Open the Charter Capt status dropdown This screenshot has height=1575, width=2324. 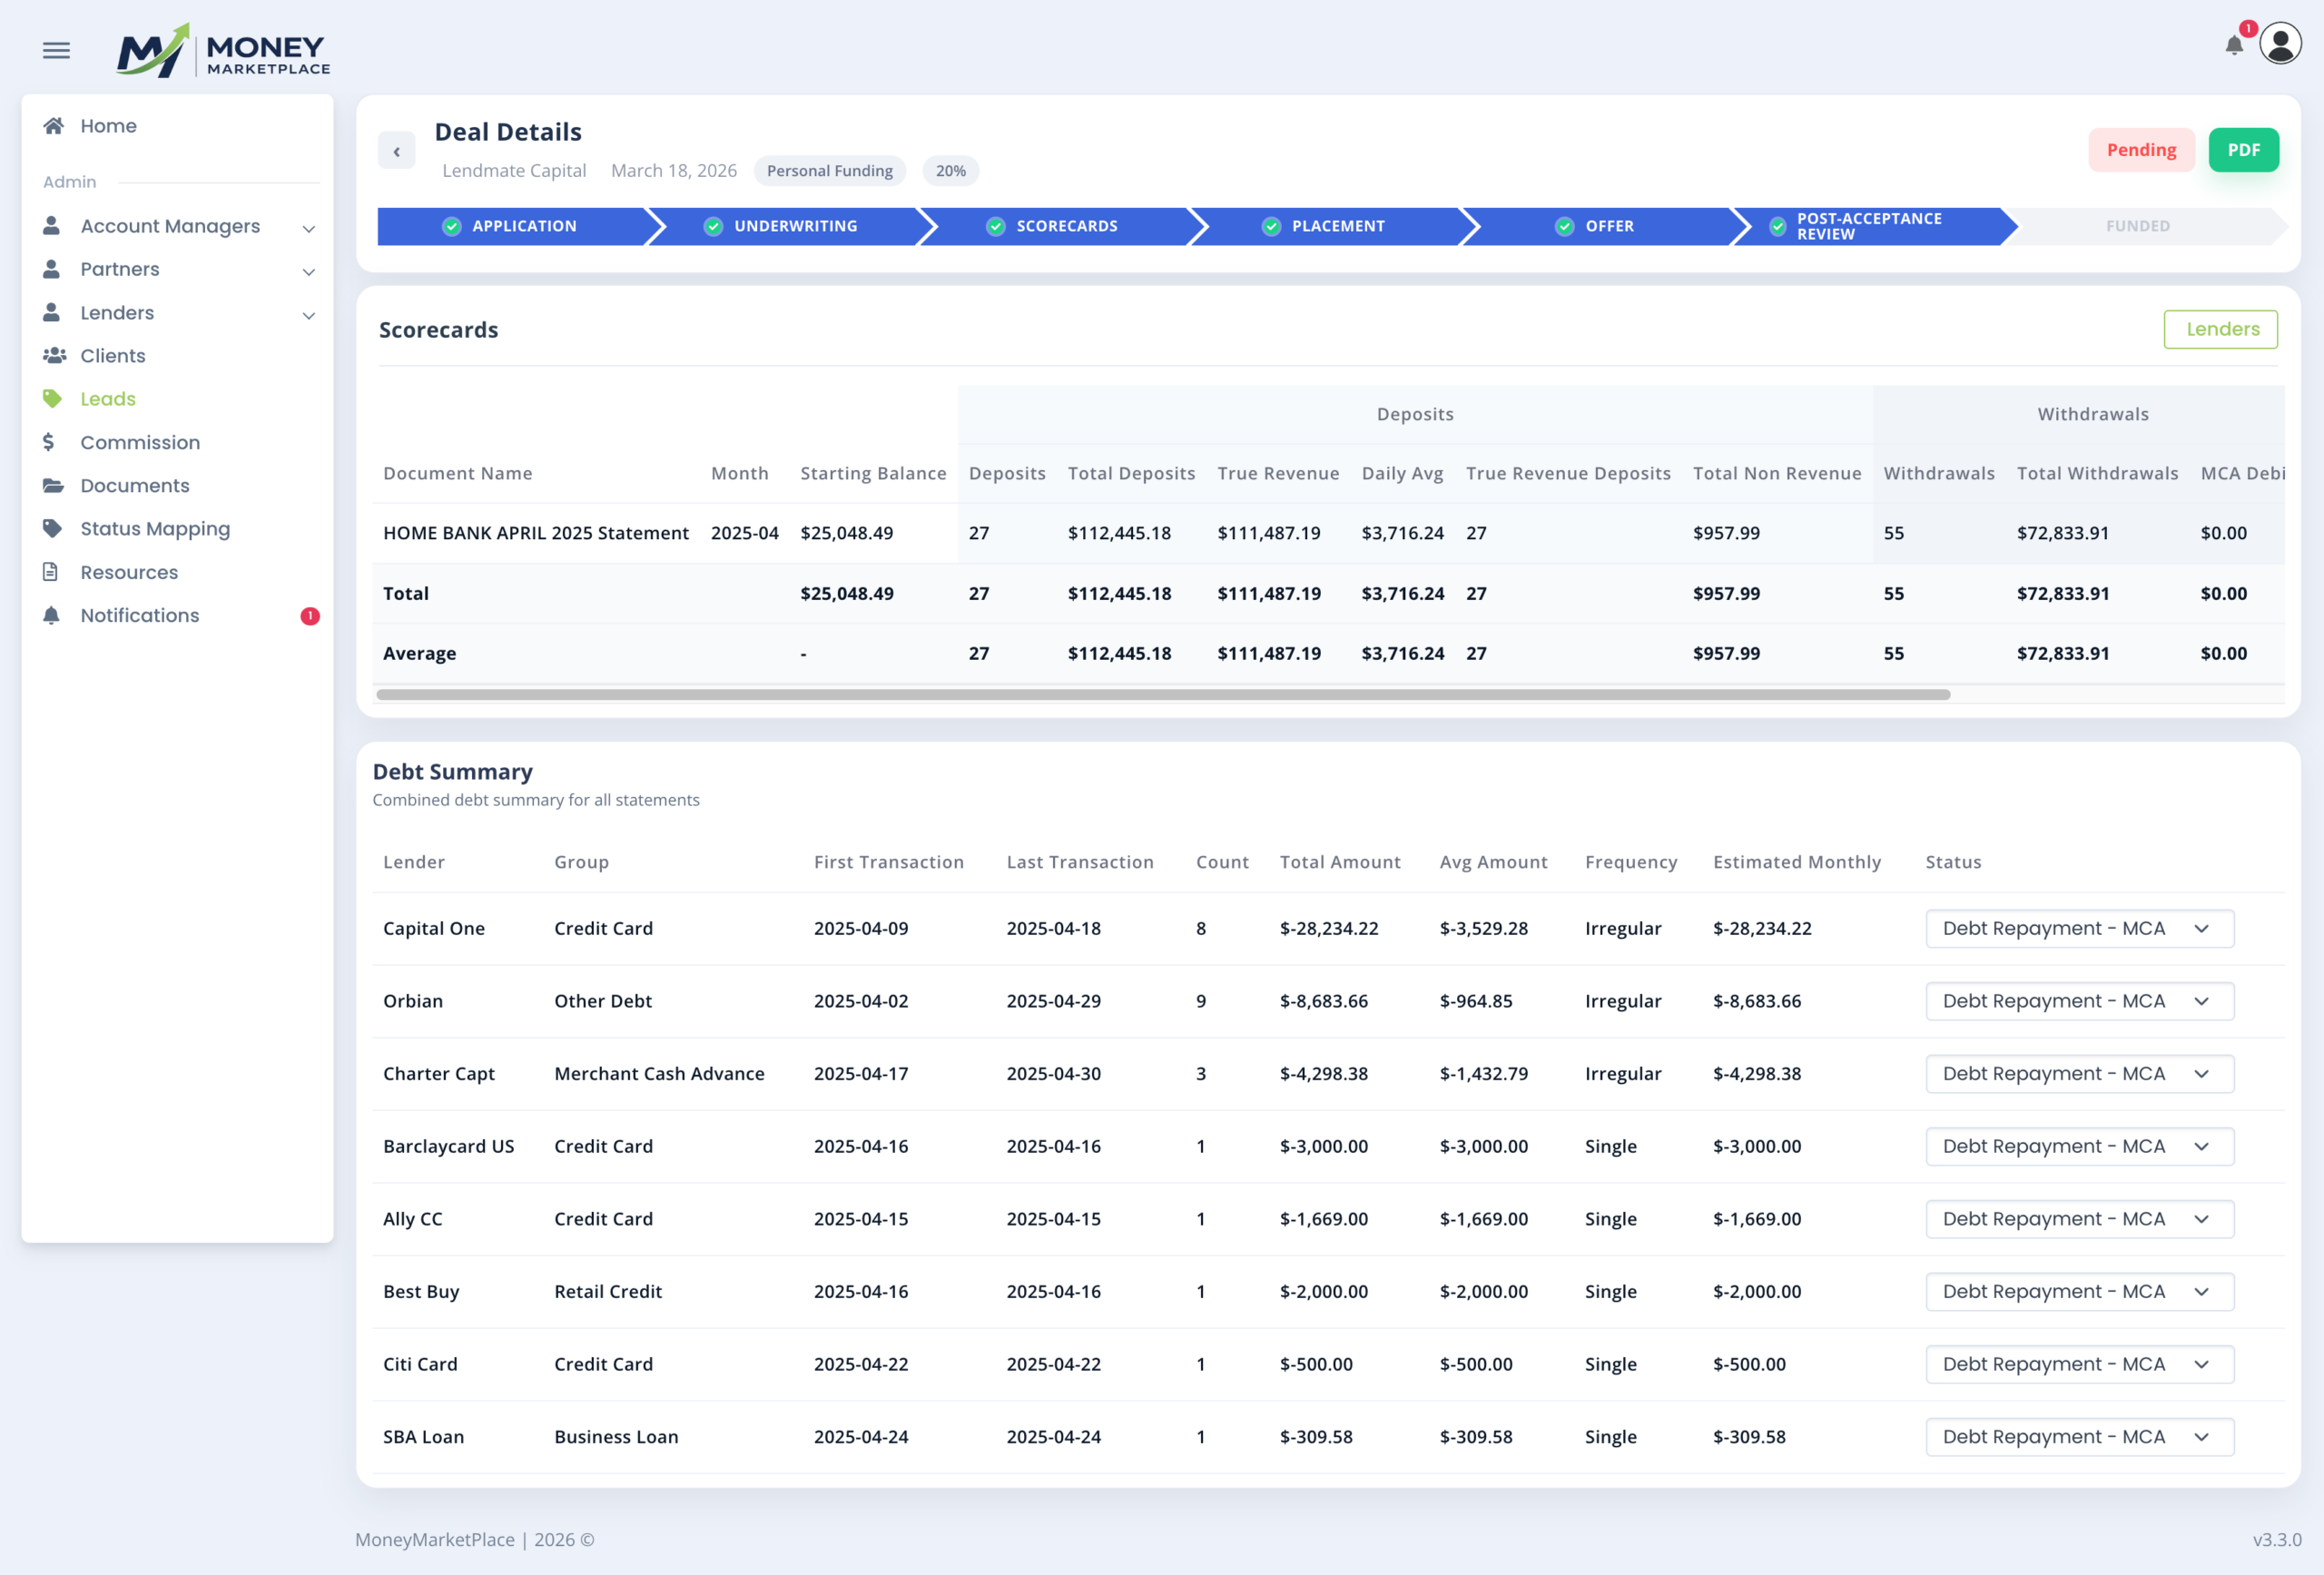(x=2079, y=1073)
